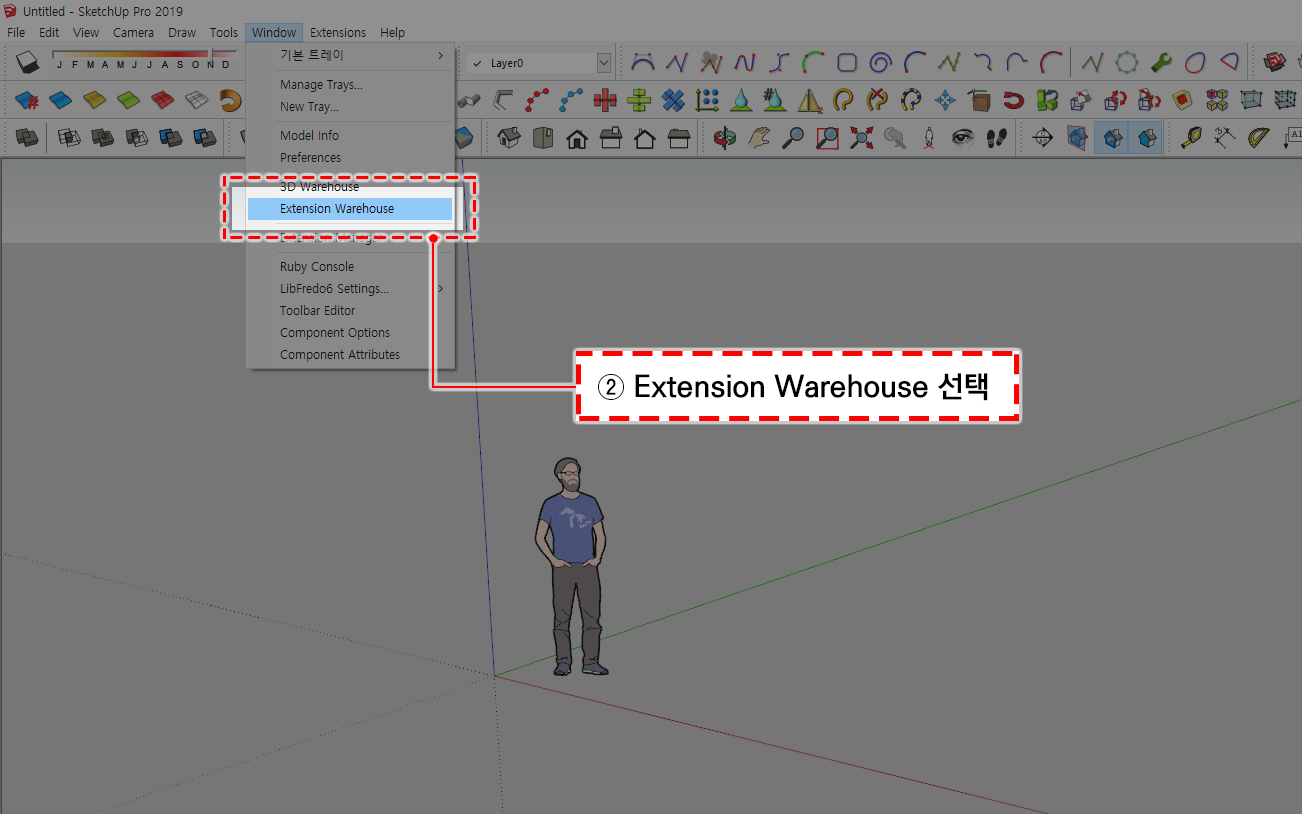Select the rounded rectangle curve tool
The image size is (1302, 814).
846,62
